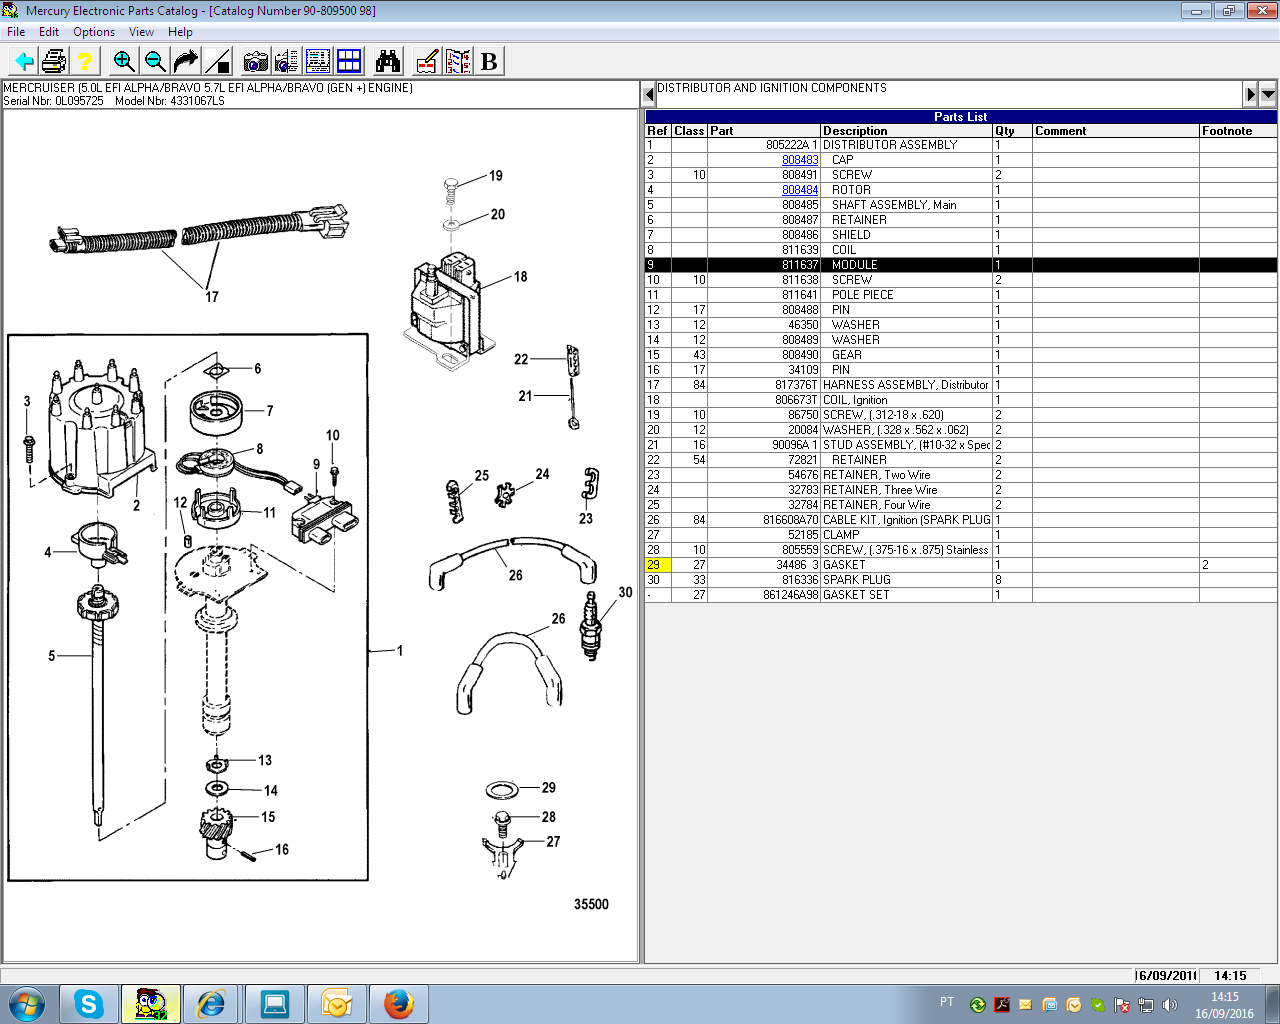Viewport: 1280px width, 1024px height.
Task: Click callout 17 on the harness diagram
Action: pos(212,297)
